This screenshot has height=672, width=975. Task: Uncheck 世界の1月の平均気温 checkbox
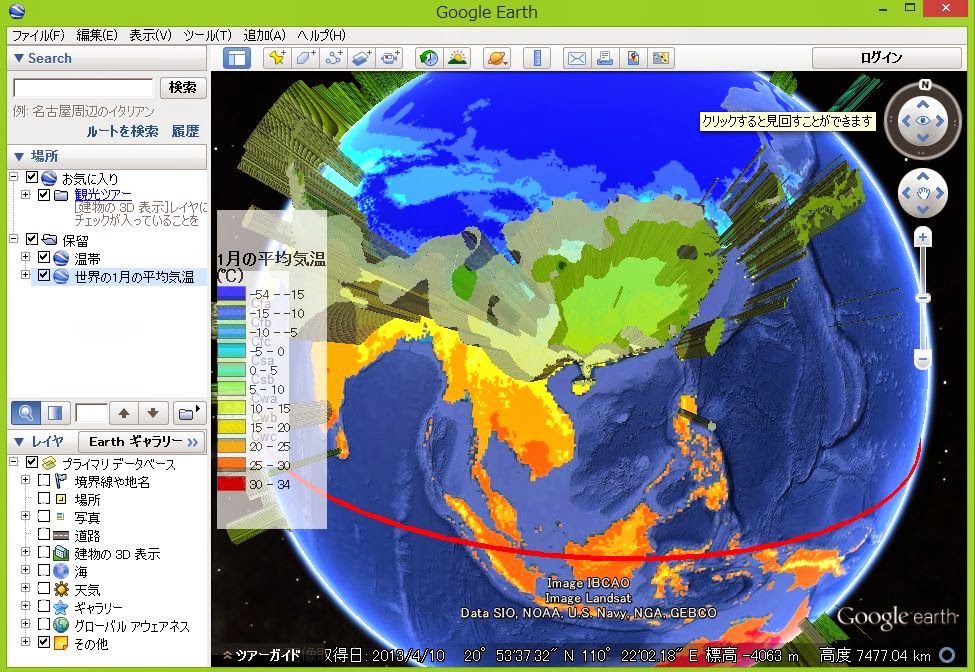pos(44,275)
